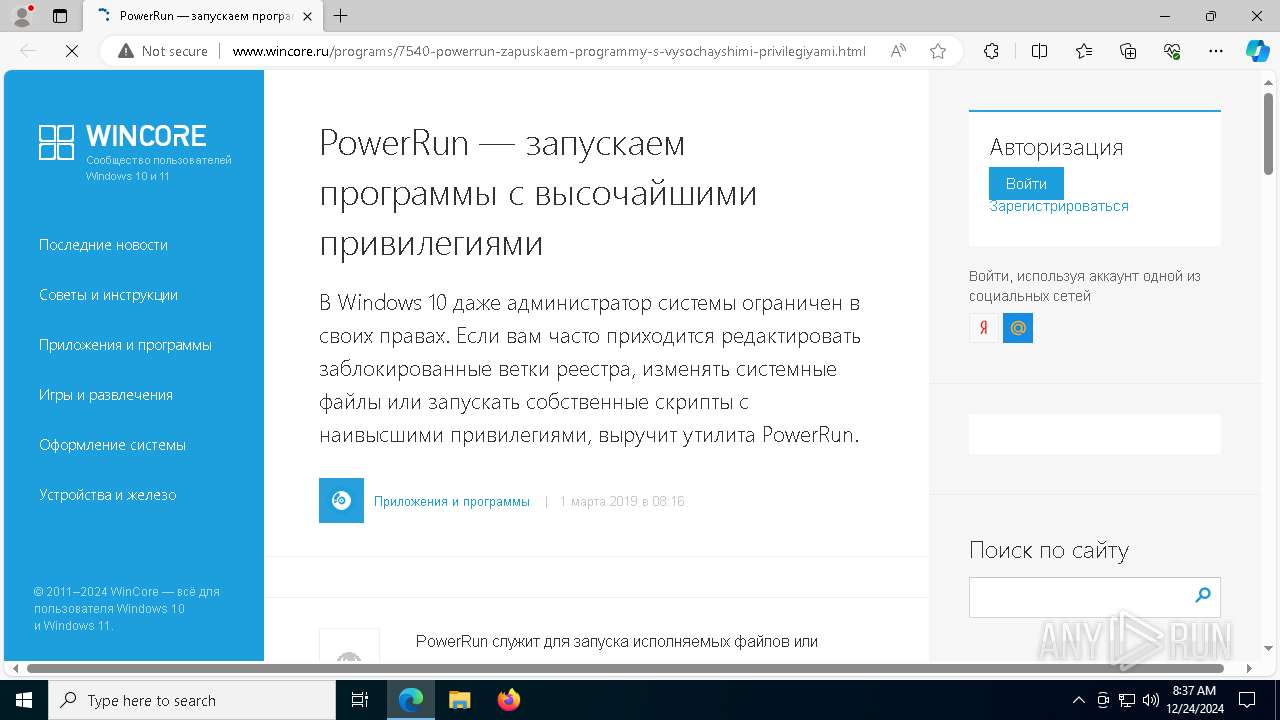Click the copyright text 2011–2024 WinCore
This screenshot has height=720, width=1280.
(127, 608)
